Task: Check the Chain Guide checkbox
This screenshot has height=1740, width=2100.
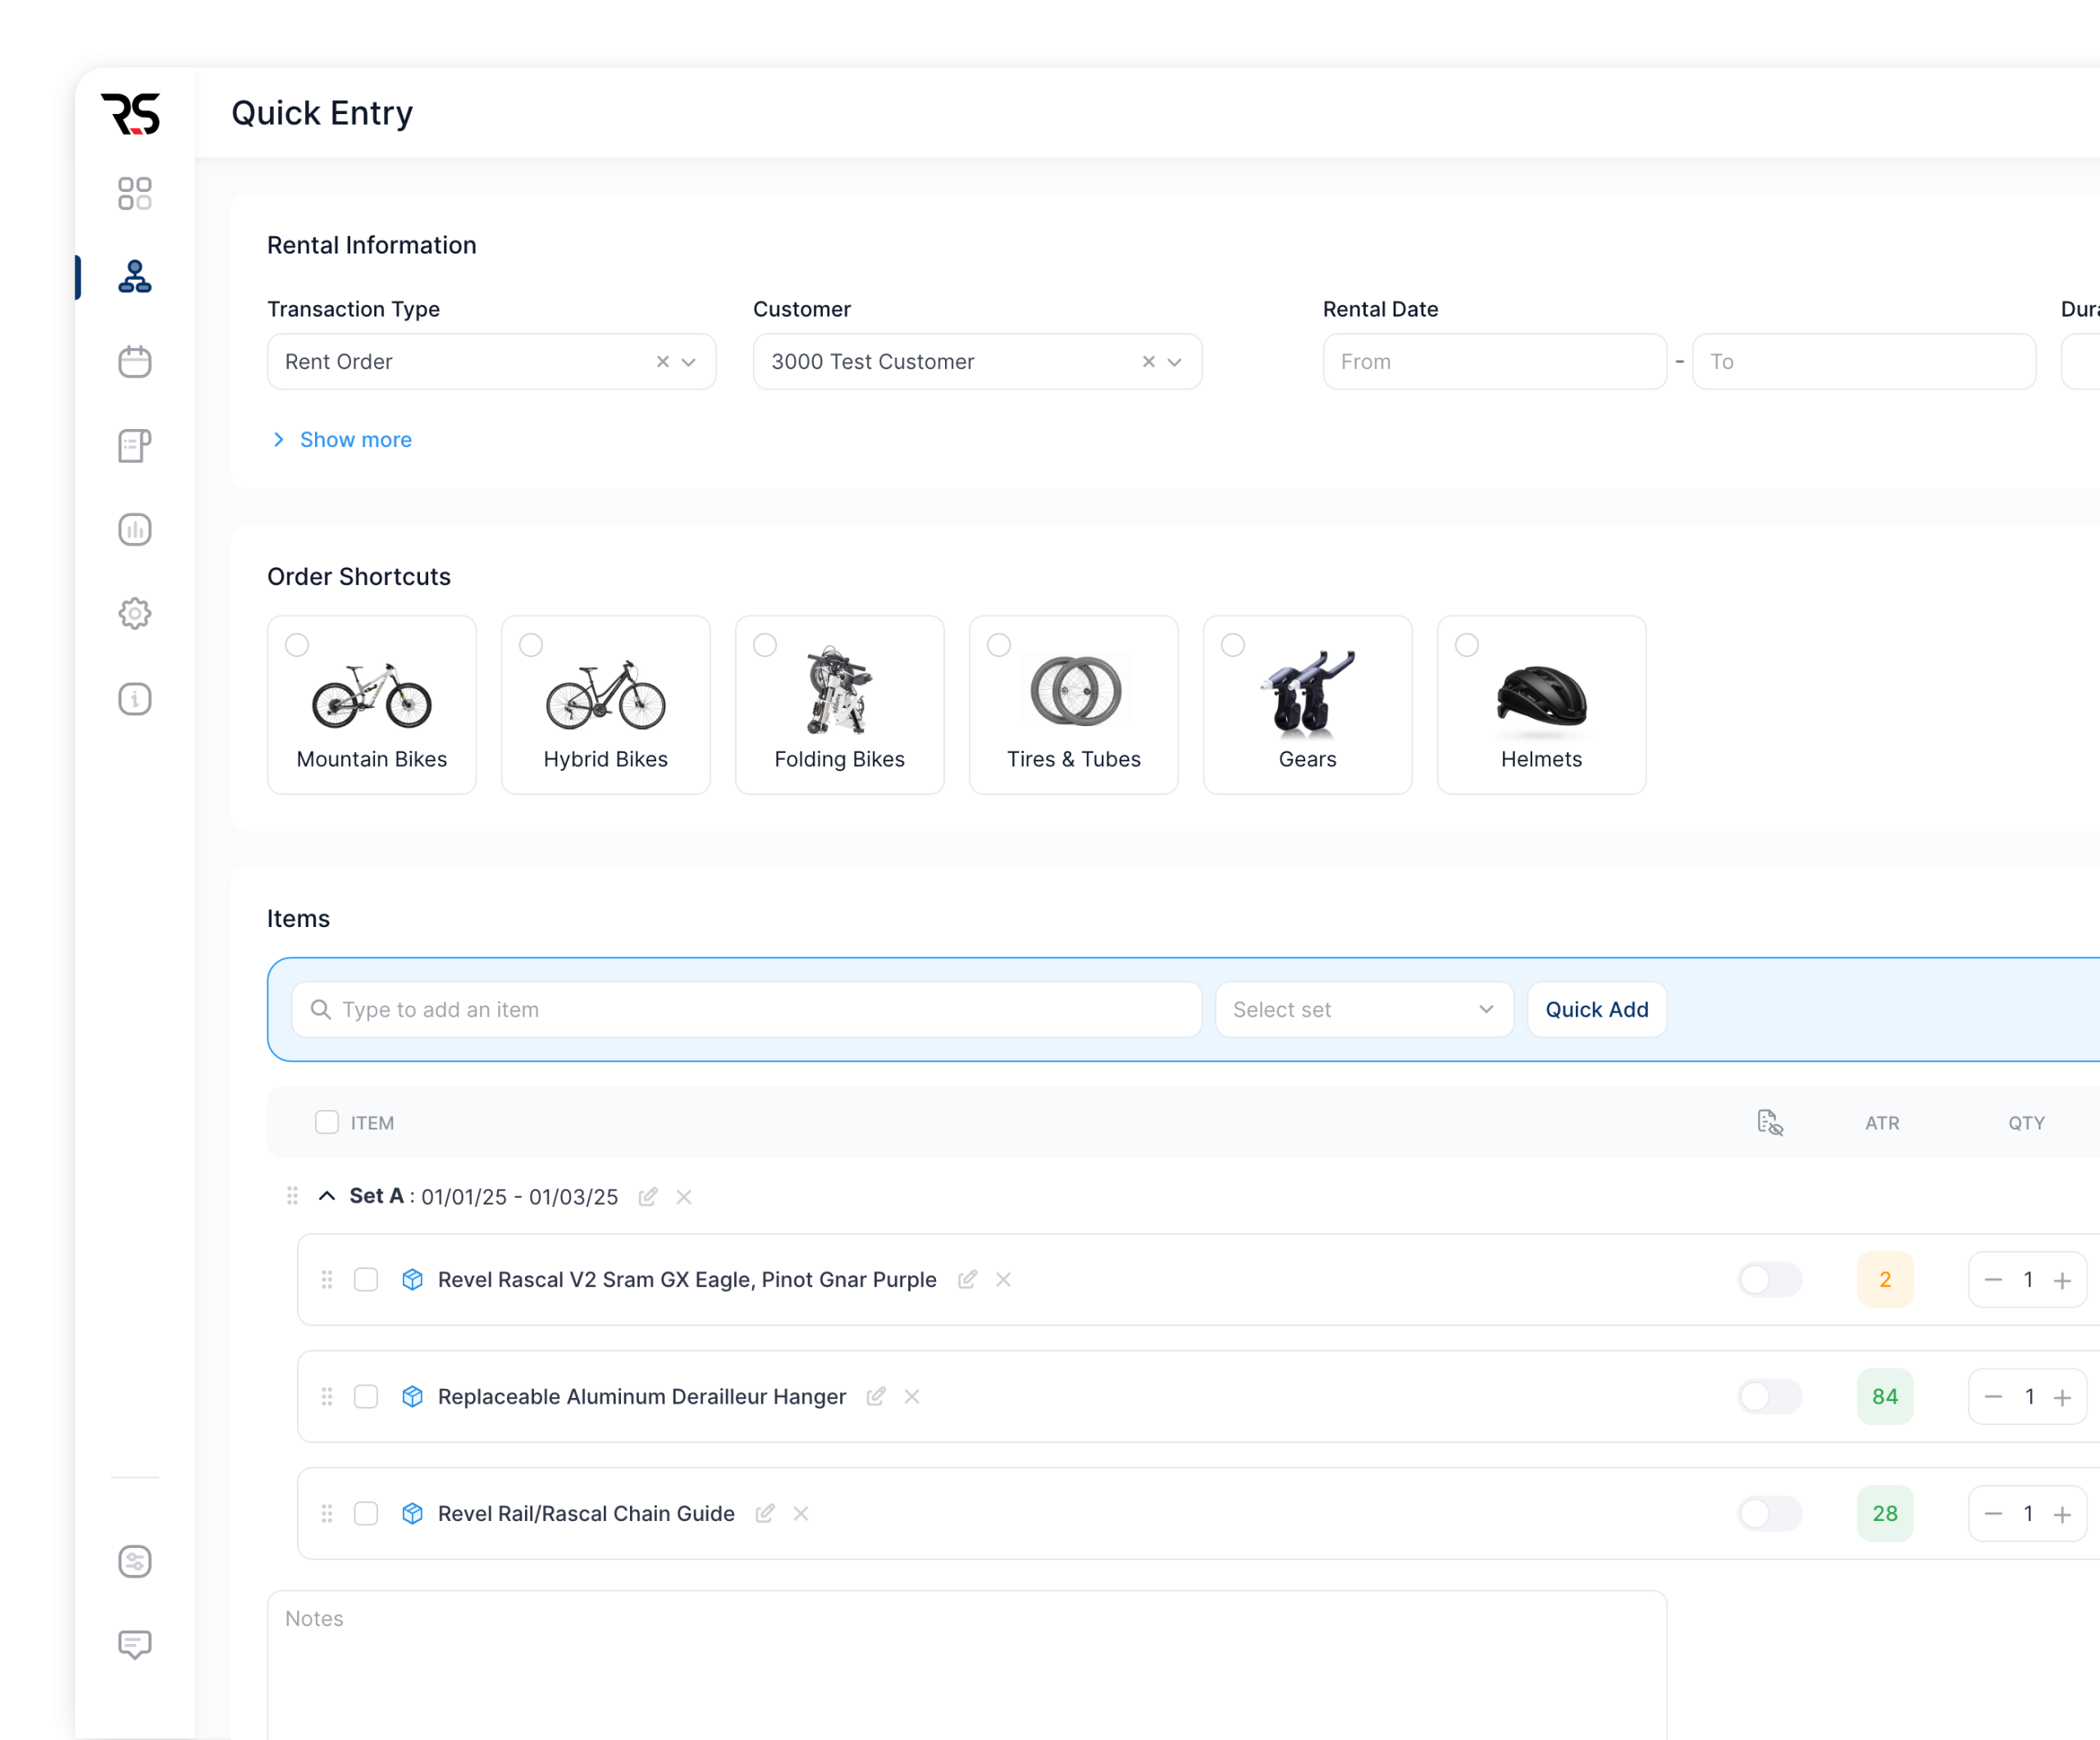Action: (366, 1513)
